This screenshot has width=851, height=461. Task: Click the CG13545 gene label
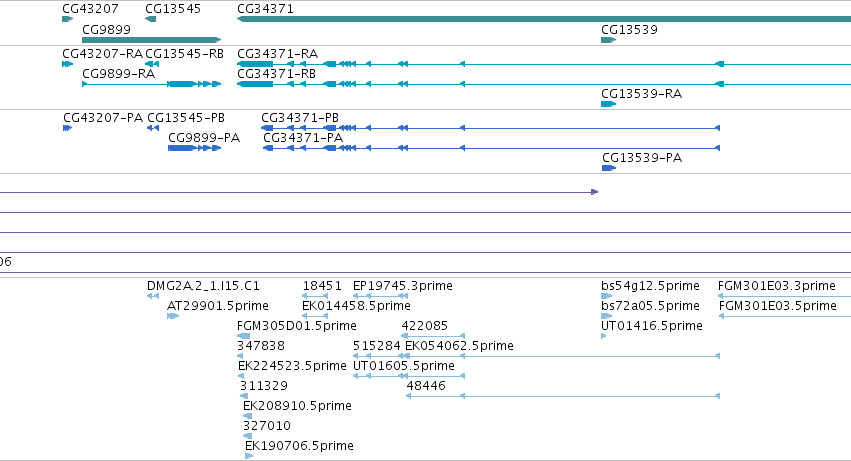pos(173,9)
